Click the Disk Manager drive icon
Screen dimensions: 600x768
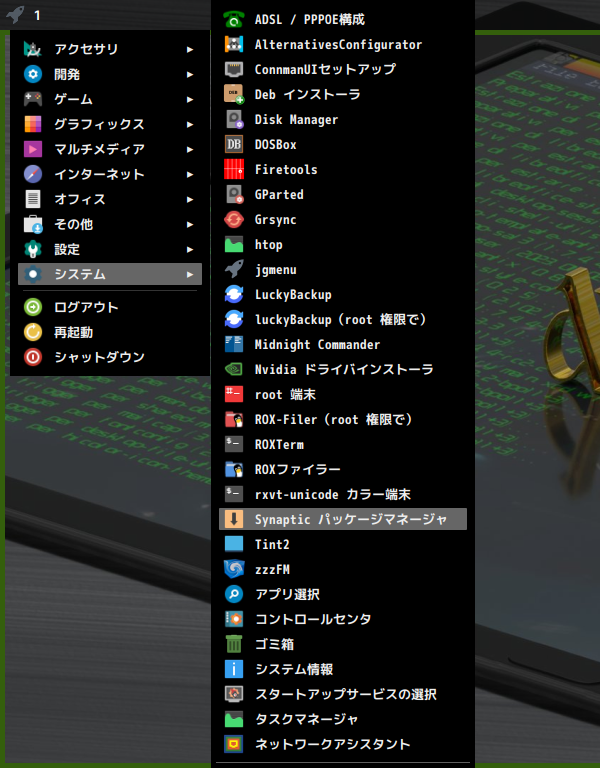(x=234, y=119)
